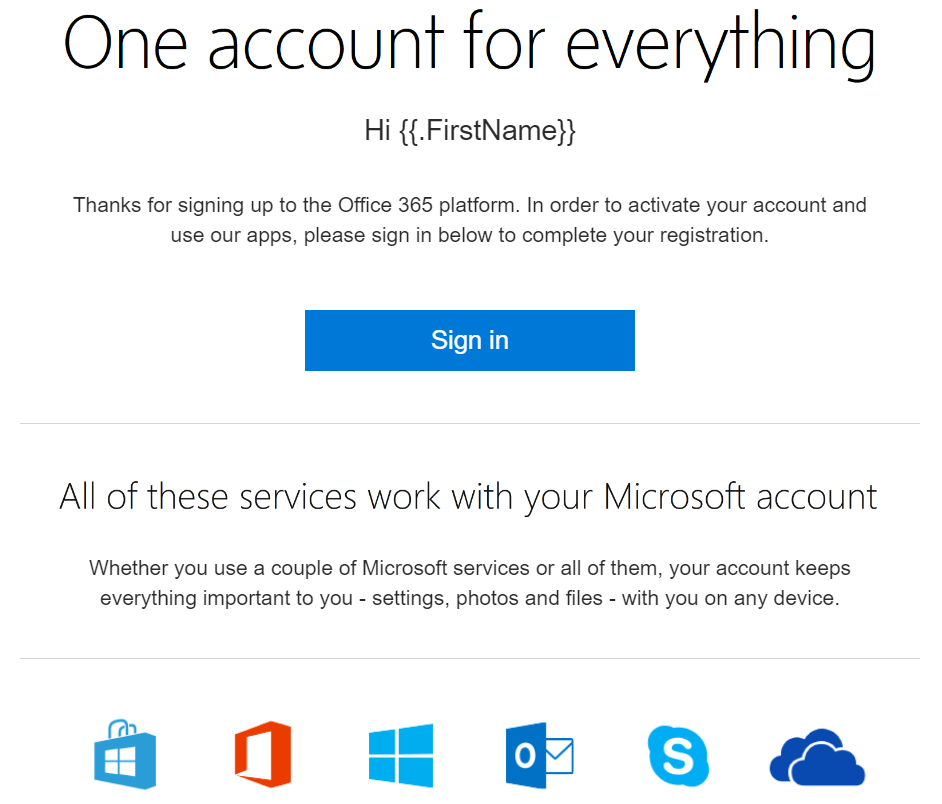Click the 'All of these services' heading
This screenshot has height=804, width=942.
tap(469, 496)
